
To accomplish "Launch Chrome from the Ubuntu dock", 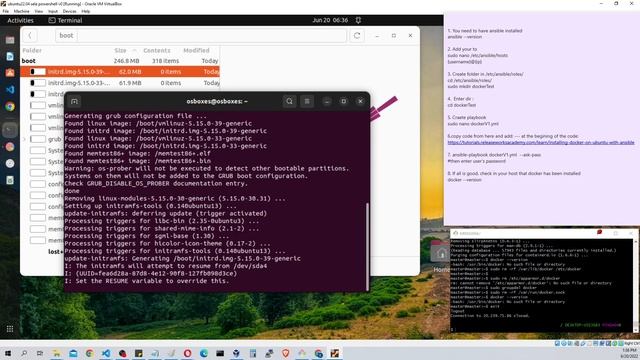I will click(10, 107).
